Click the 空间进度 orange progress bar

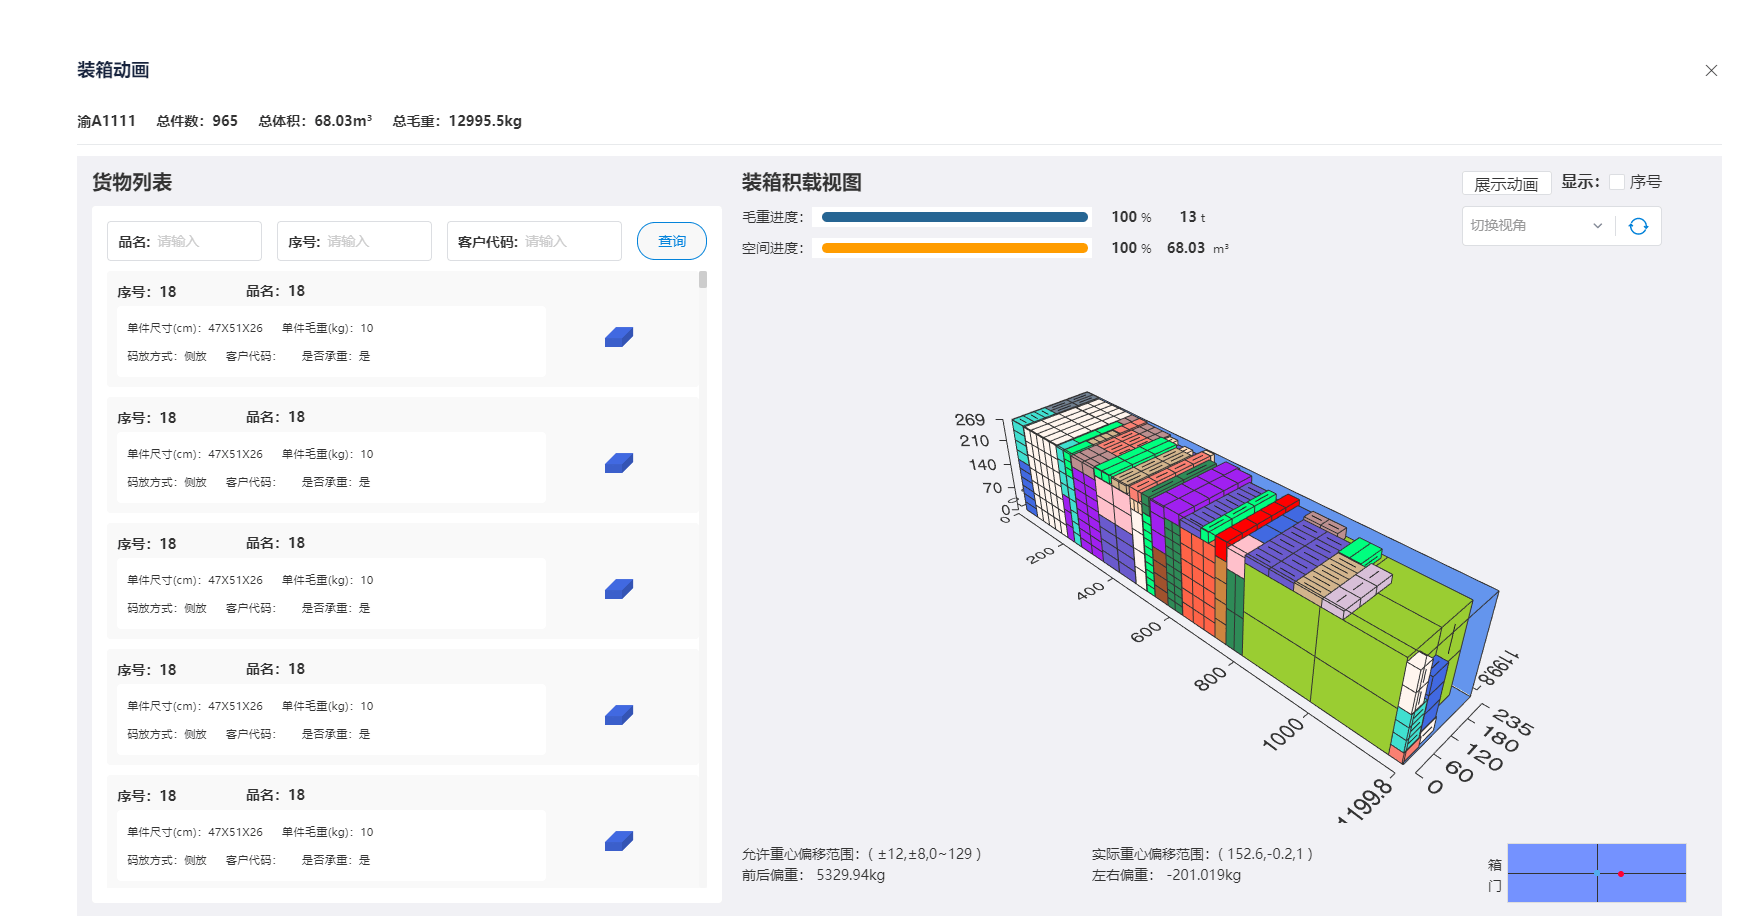click(x=955, y=248)
